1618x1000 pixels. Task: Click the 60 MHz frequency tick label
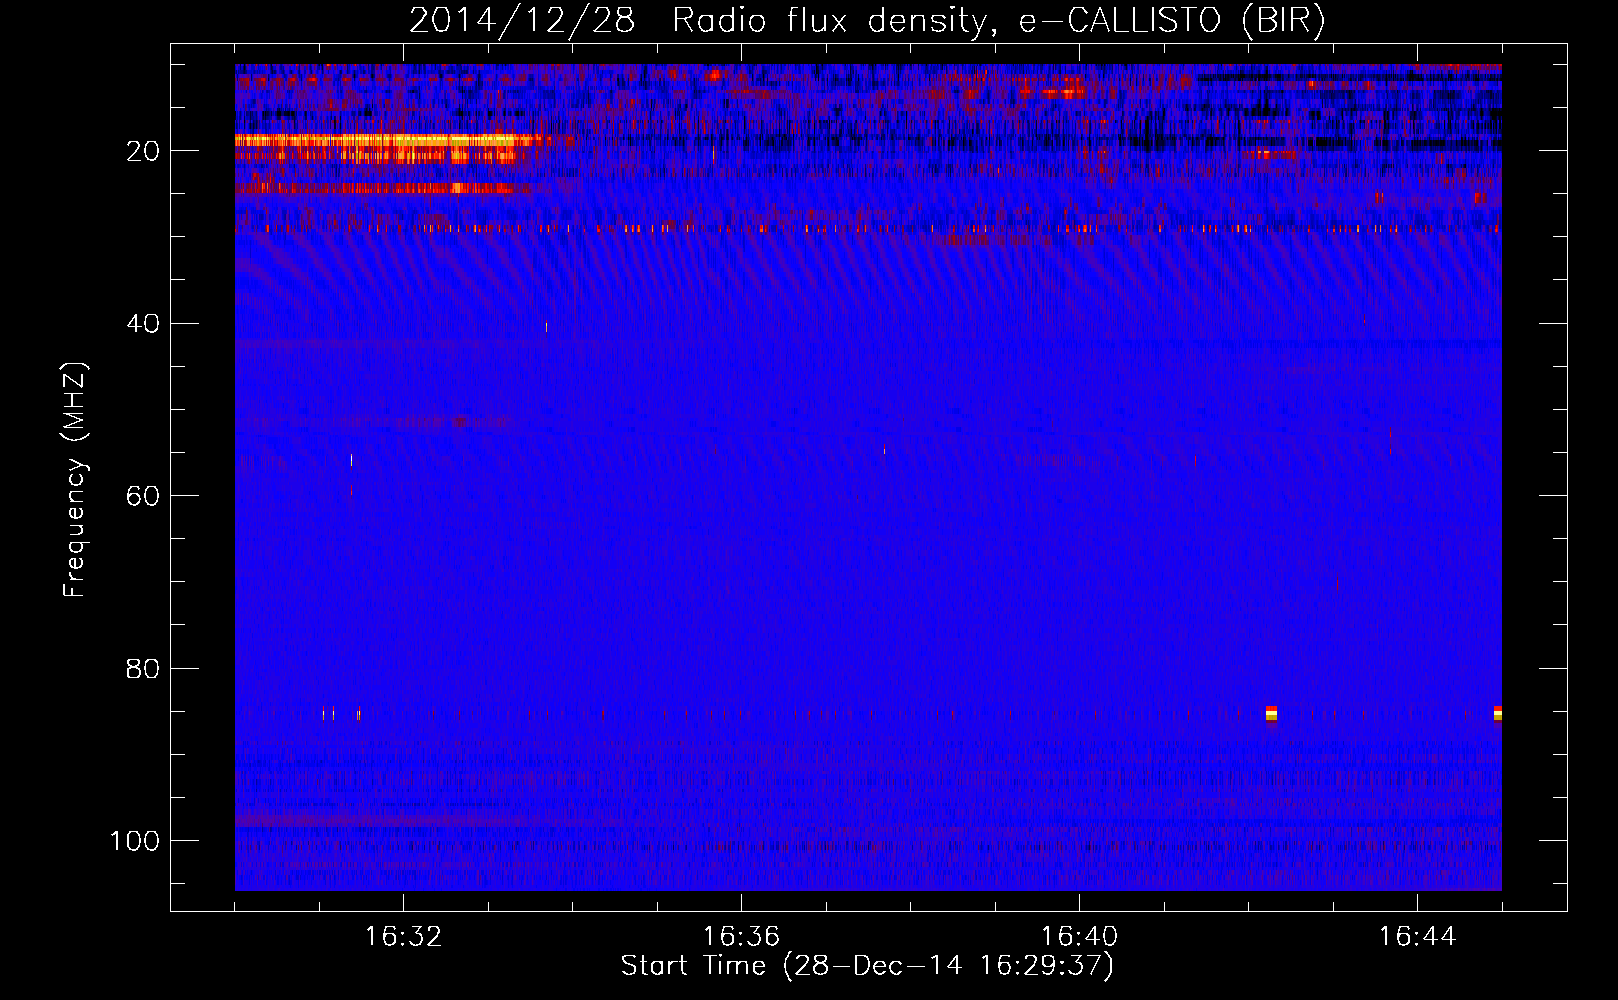(143, 496)
